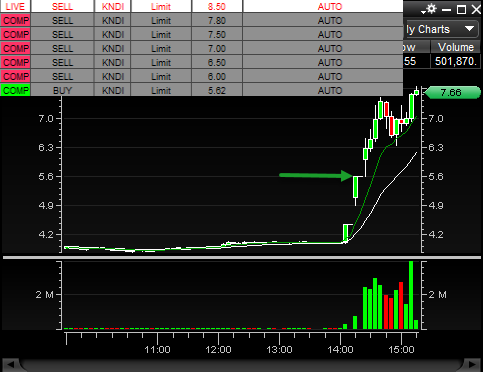Expand the Charts type dropdown
This screenshot has width=483, height=372.
469,29
